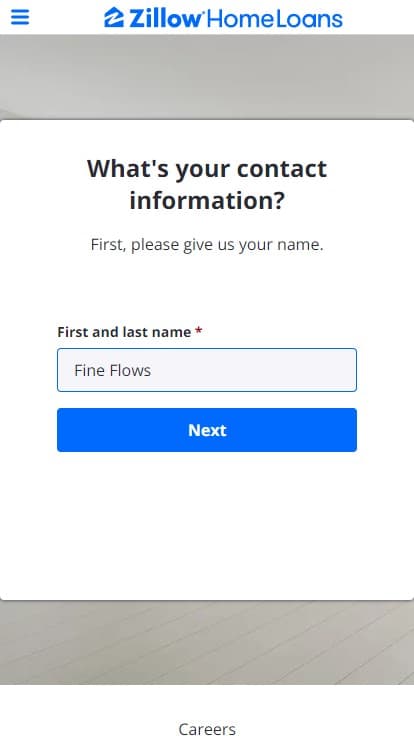Click the word 'information?' in the heading
414x736 pixels.
pyautogui.click(x=207, y=200)
